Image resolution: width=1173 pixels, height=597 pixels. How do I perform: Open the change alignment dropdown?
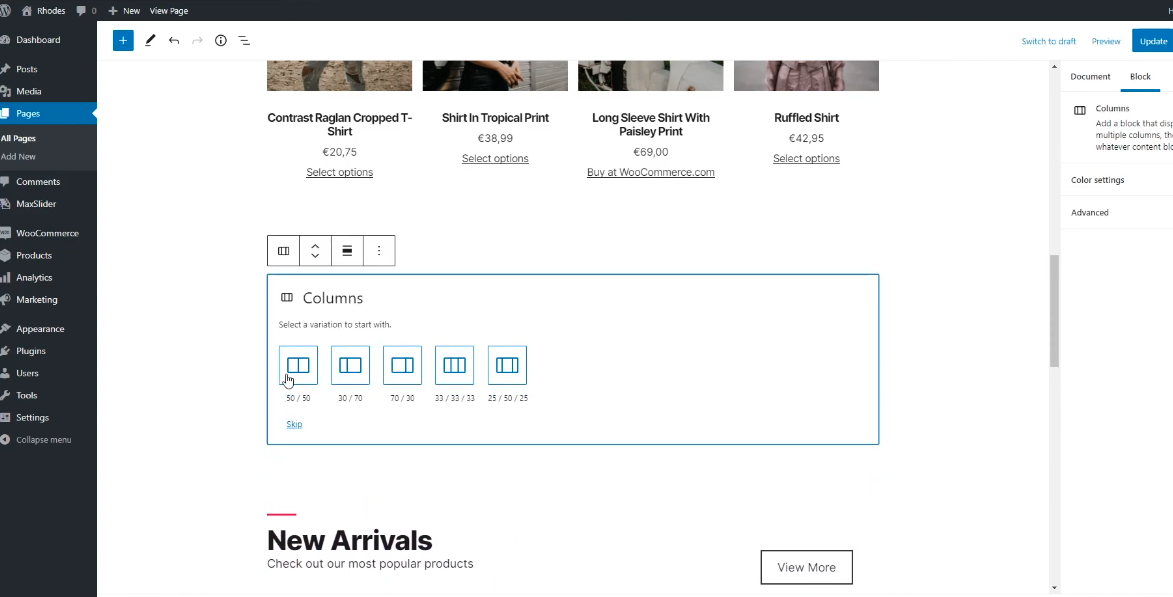(347, 251)
